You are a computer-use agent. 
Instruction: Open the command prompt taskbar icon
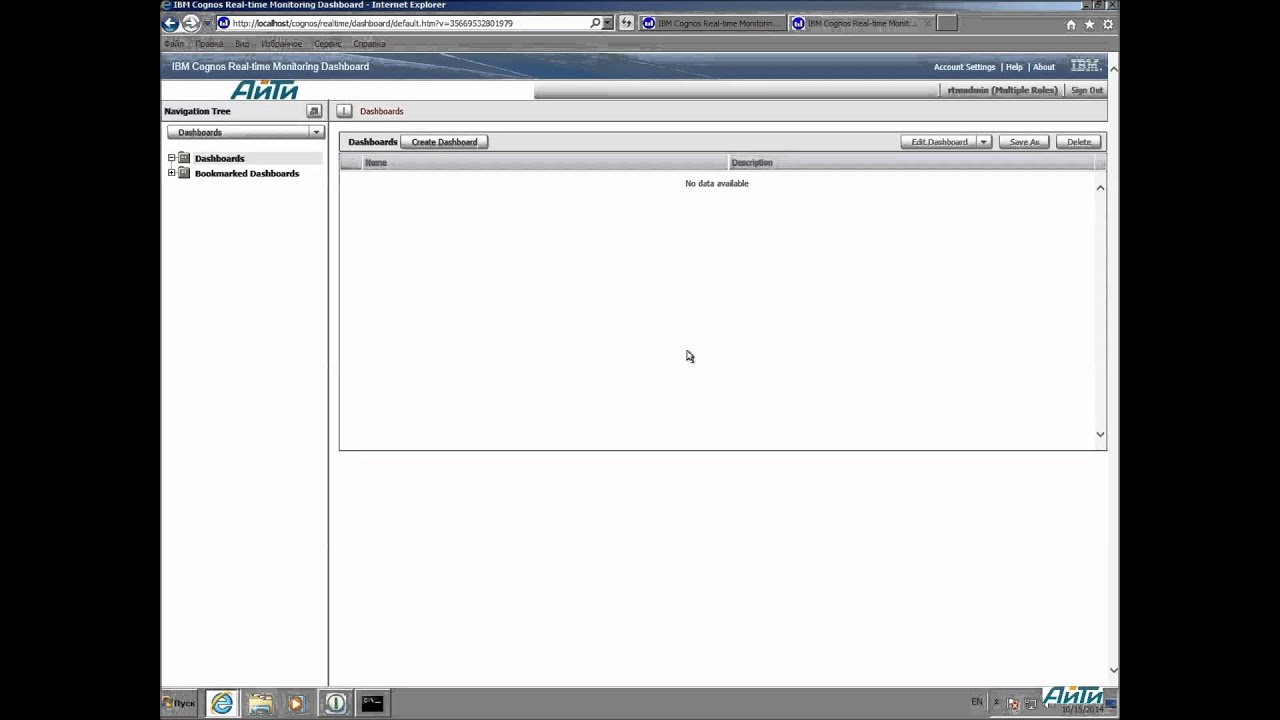(372, 703)
